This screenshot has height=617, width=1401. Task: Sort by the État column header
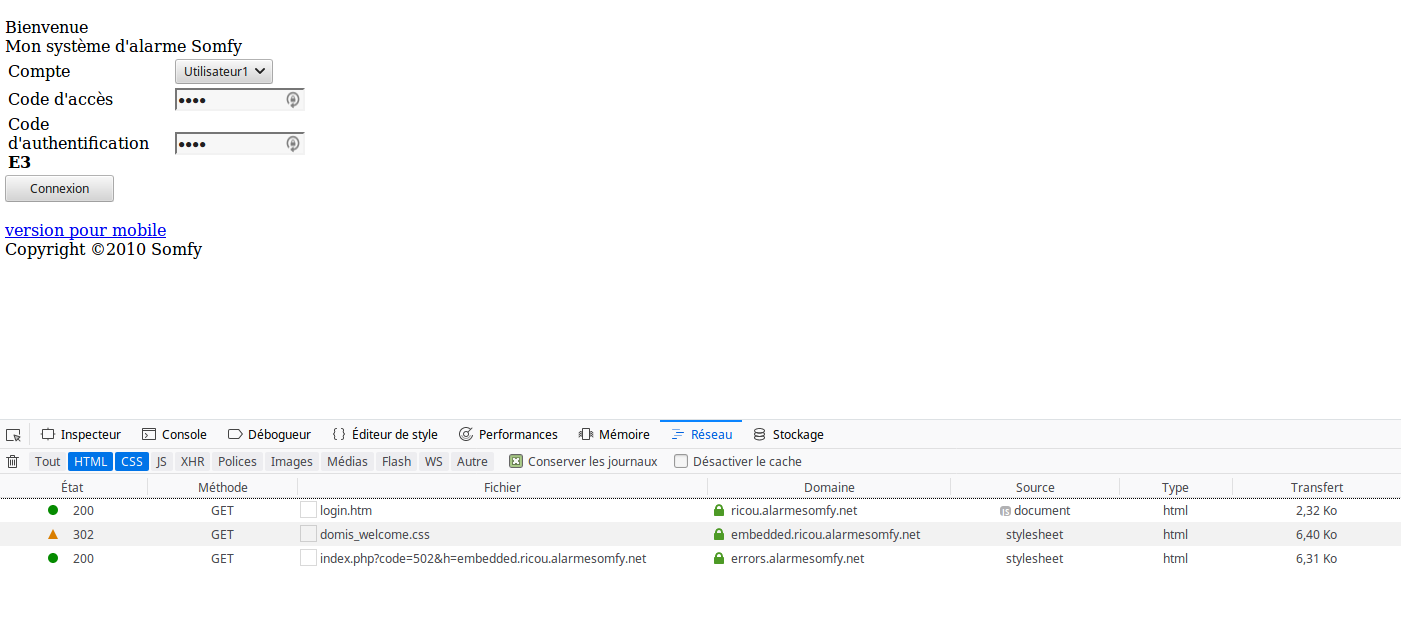(73, 487)
